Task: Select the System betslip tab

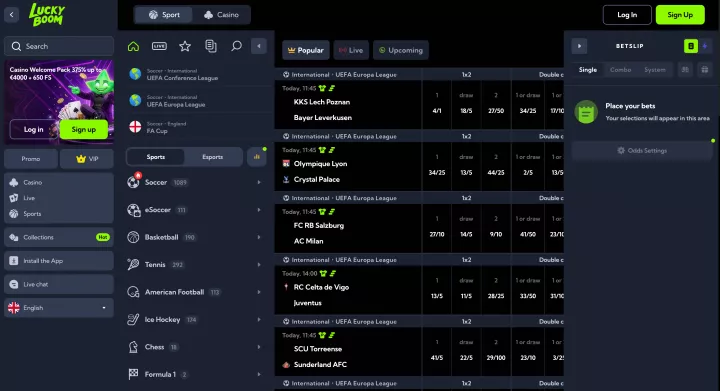Action: [655, 70]
